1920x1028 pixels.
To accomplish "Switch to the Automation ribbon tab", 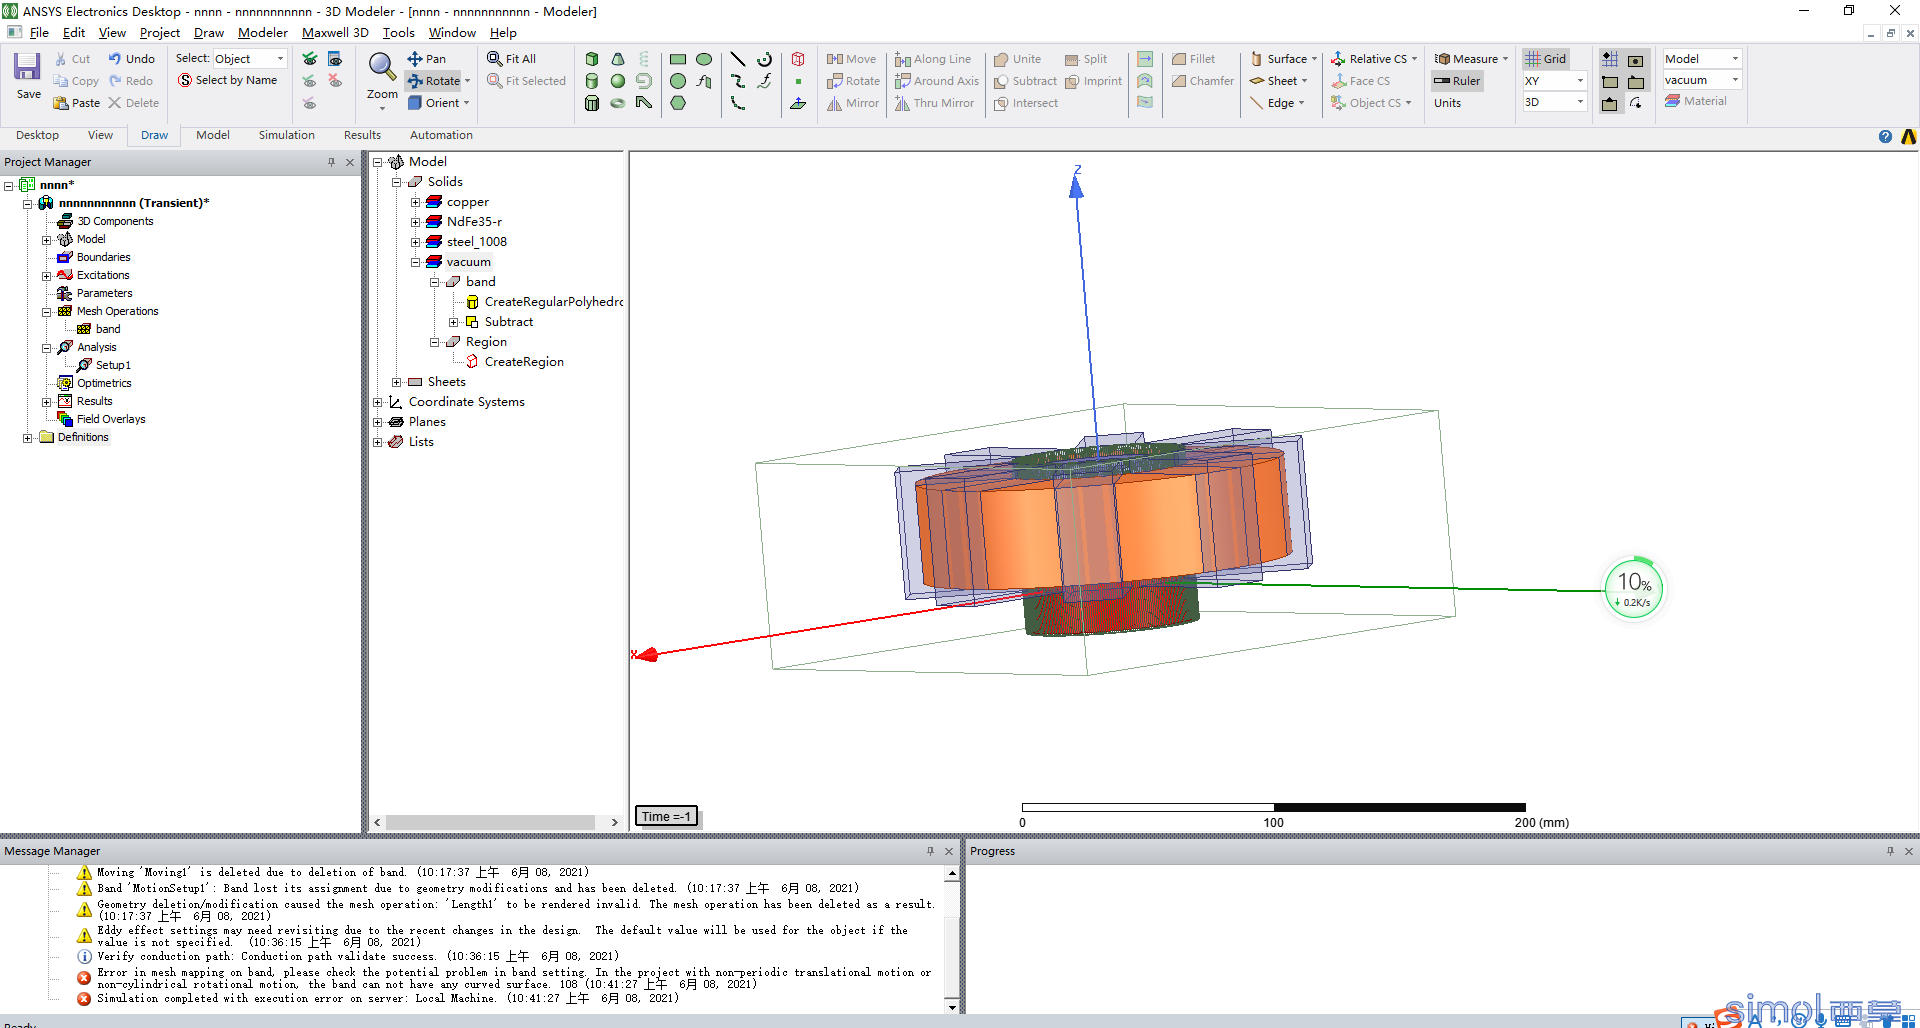I will point(441,135).
